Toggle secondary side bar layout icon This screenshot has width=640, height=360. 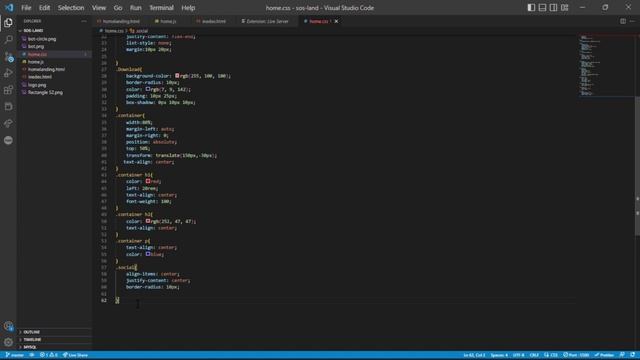click(x=553, y=7)
